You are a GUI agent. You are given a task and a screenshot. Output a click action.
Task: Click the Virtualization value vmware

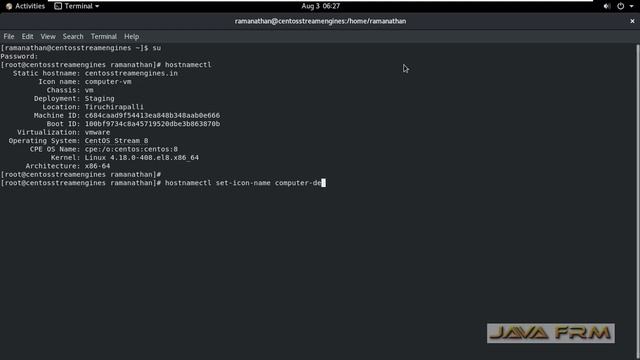97,132
